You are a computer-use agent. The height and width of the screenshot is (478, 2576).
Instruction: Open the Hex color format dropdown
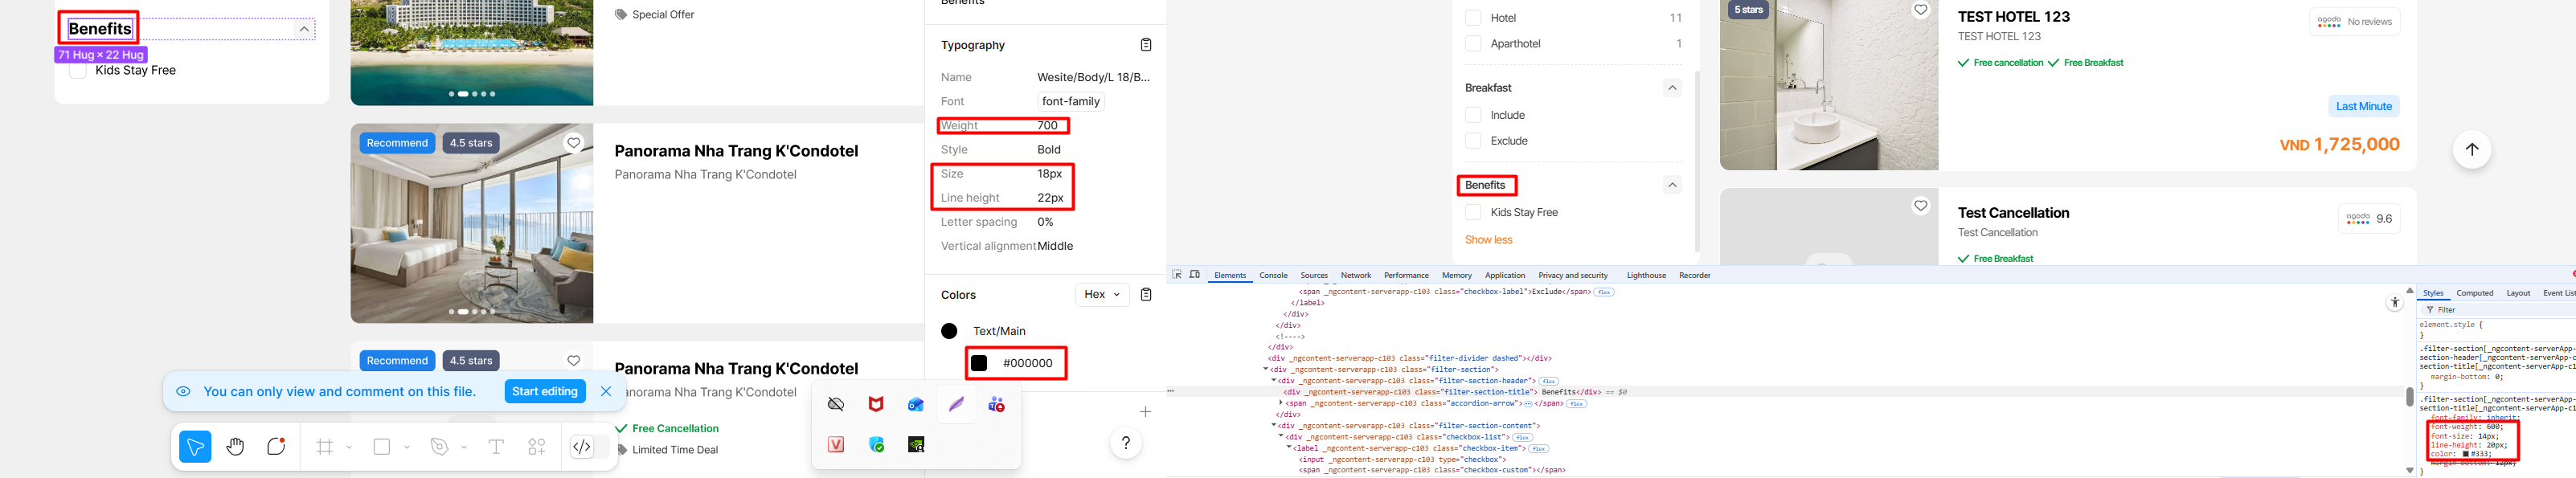coord(1102,295)
